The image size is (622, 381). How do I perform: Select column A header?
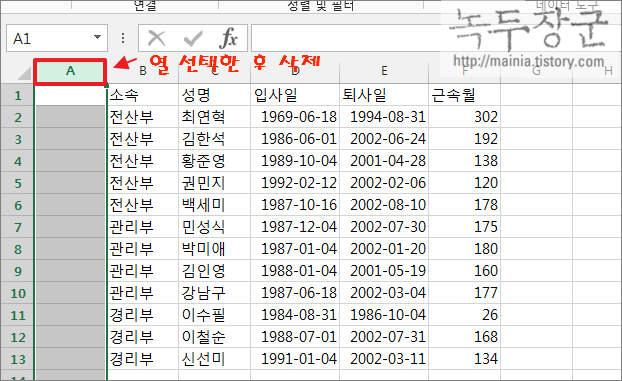(70, 71)
